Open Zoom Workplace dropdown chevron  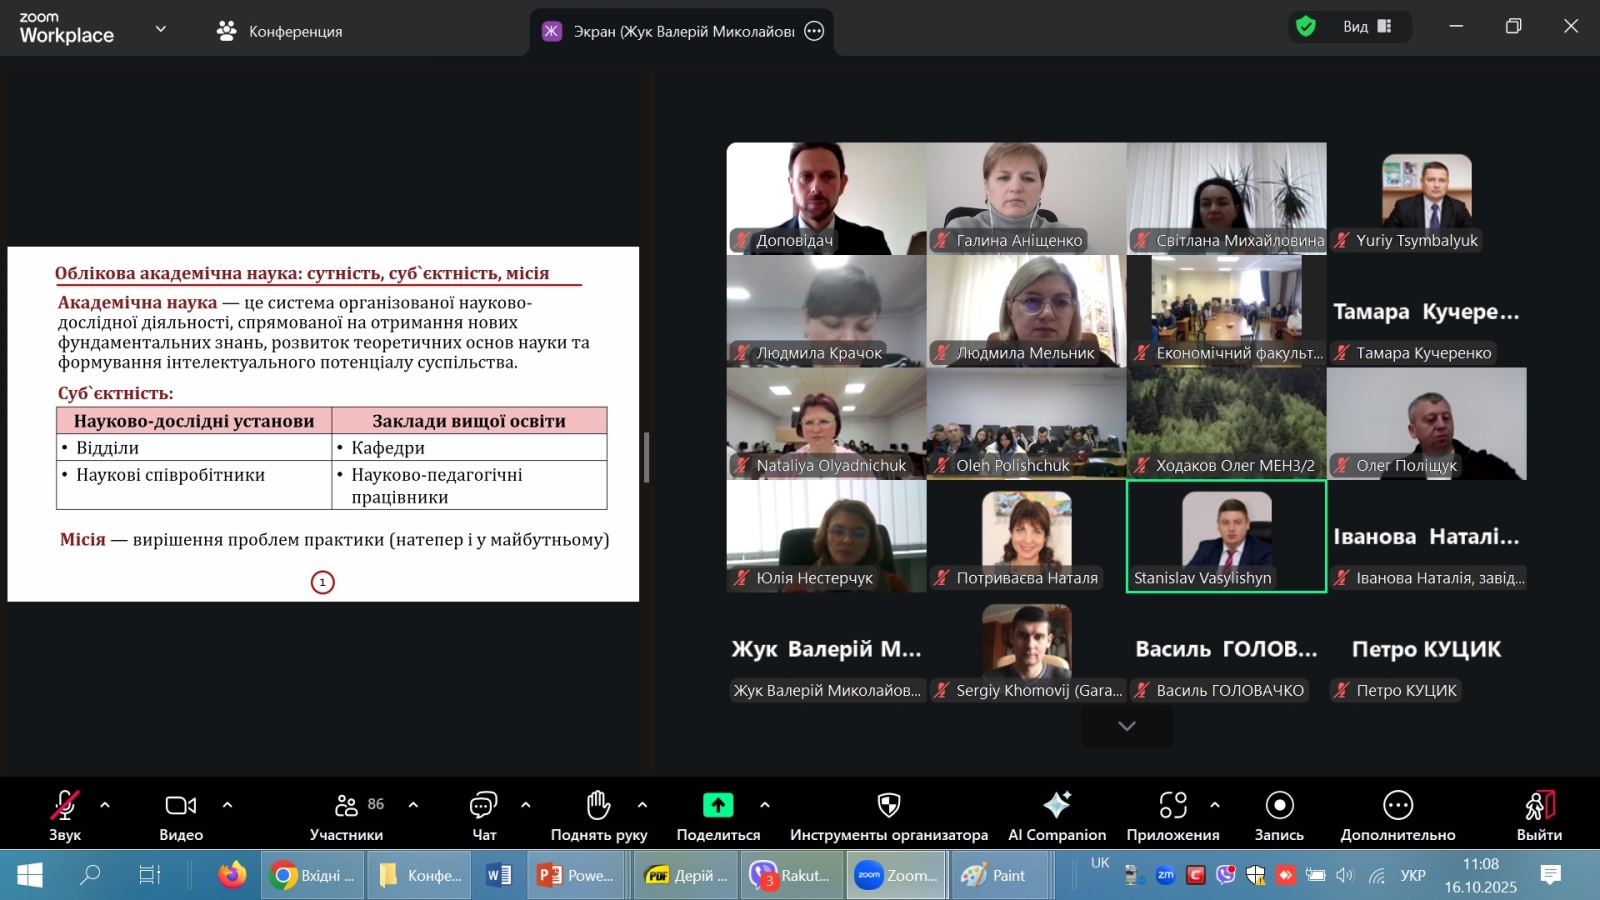[x=160, y=29]
